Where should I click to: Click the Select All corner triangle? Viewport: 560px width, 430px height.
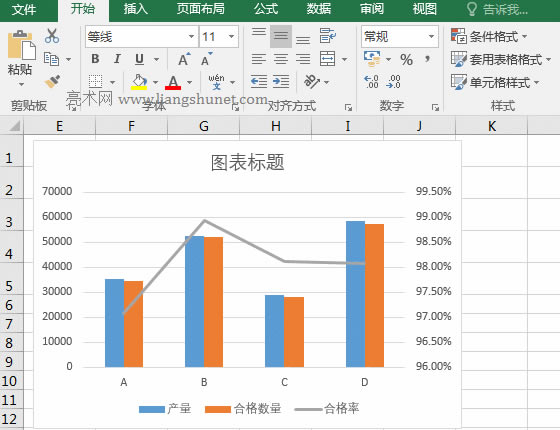pos(14,126)
